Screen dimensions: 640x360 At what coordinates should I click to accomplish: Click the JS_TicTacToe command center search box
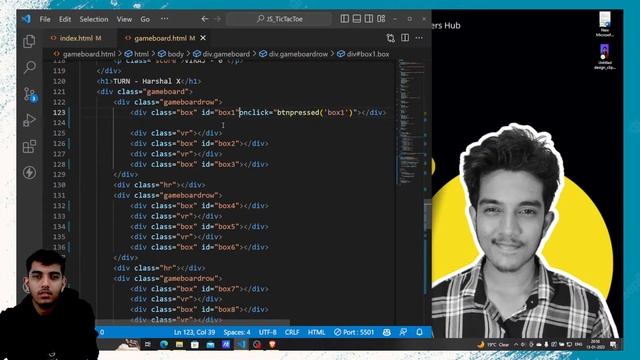(280, 19)
